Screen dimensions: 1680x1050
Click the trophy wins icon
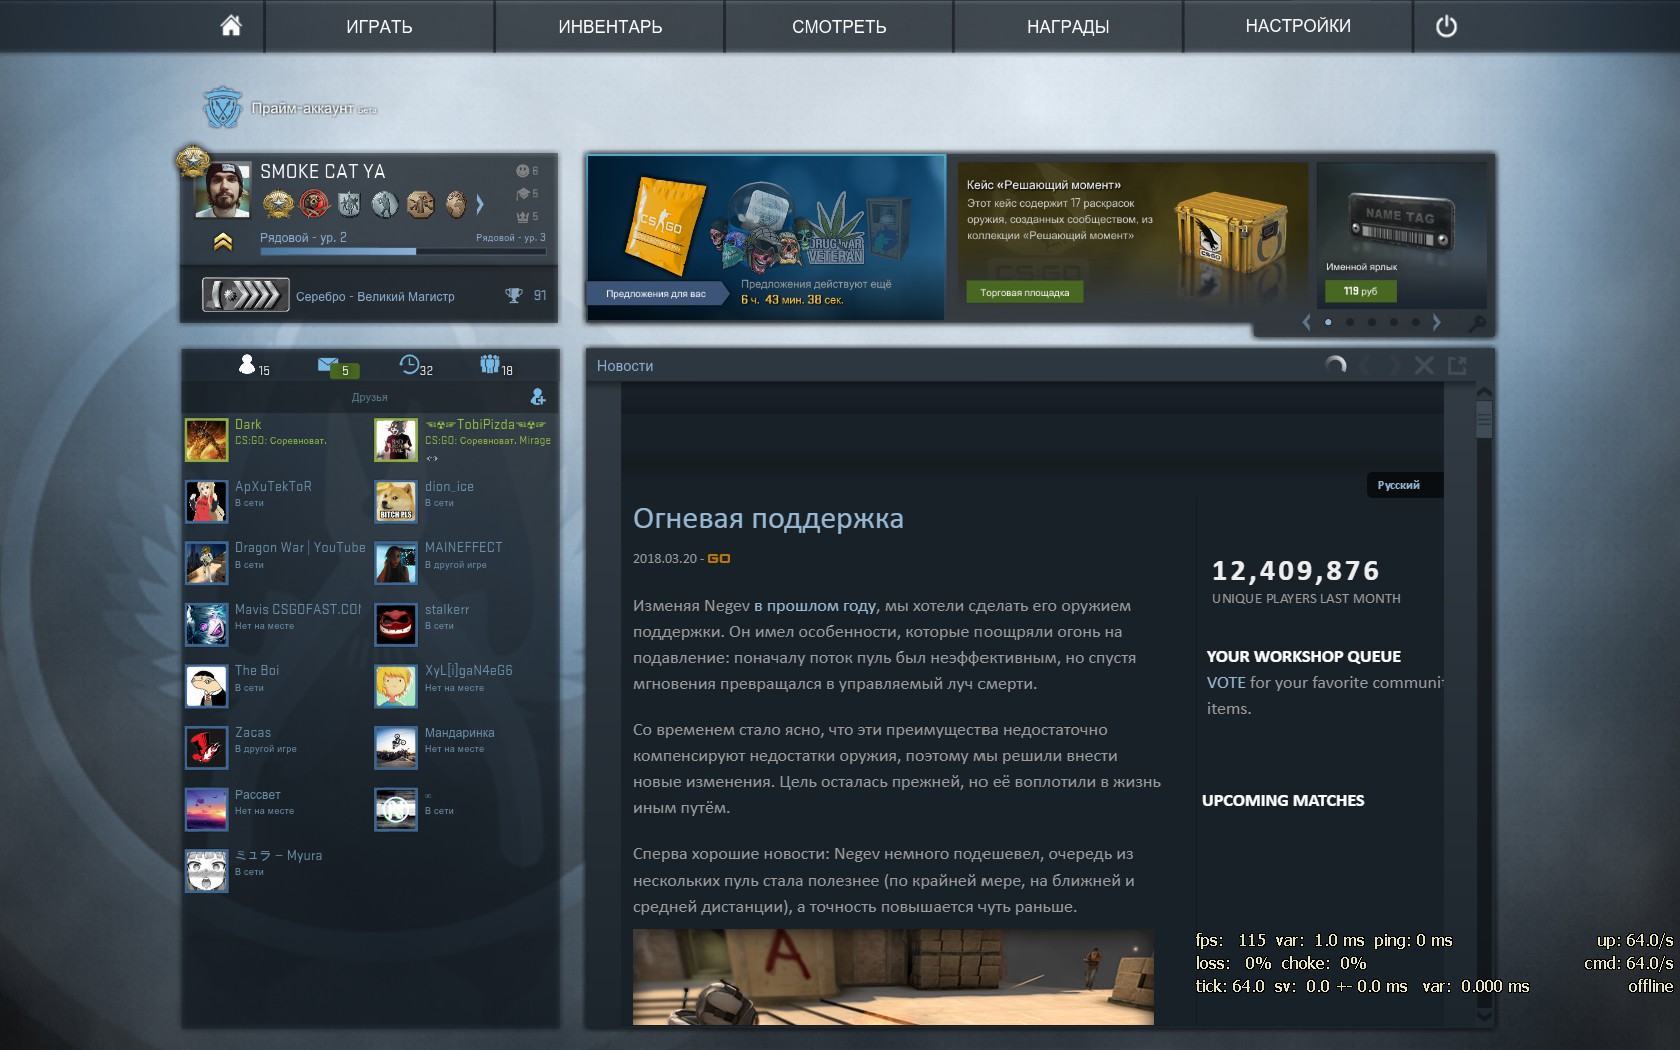click(514, 295)
